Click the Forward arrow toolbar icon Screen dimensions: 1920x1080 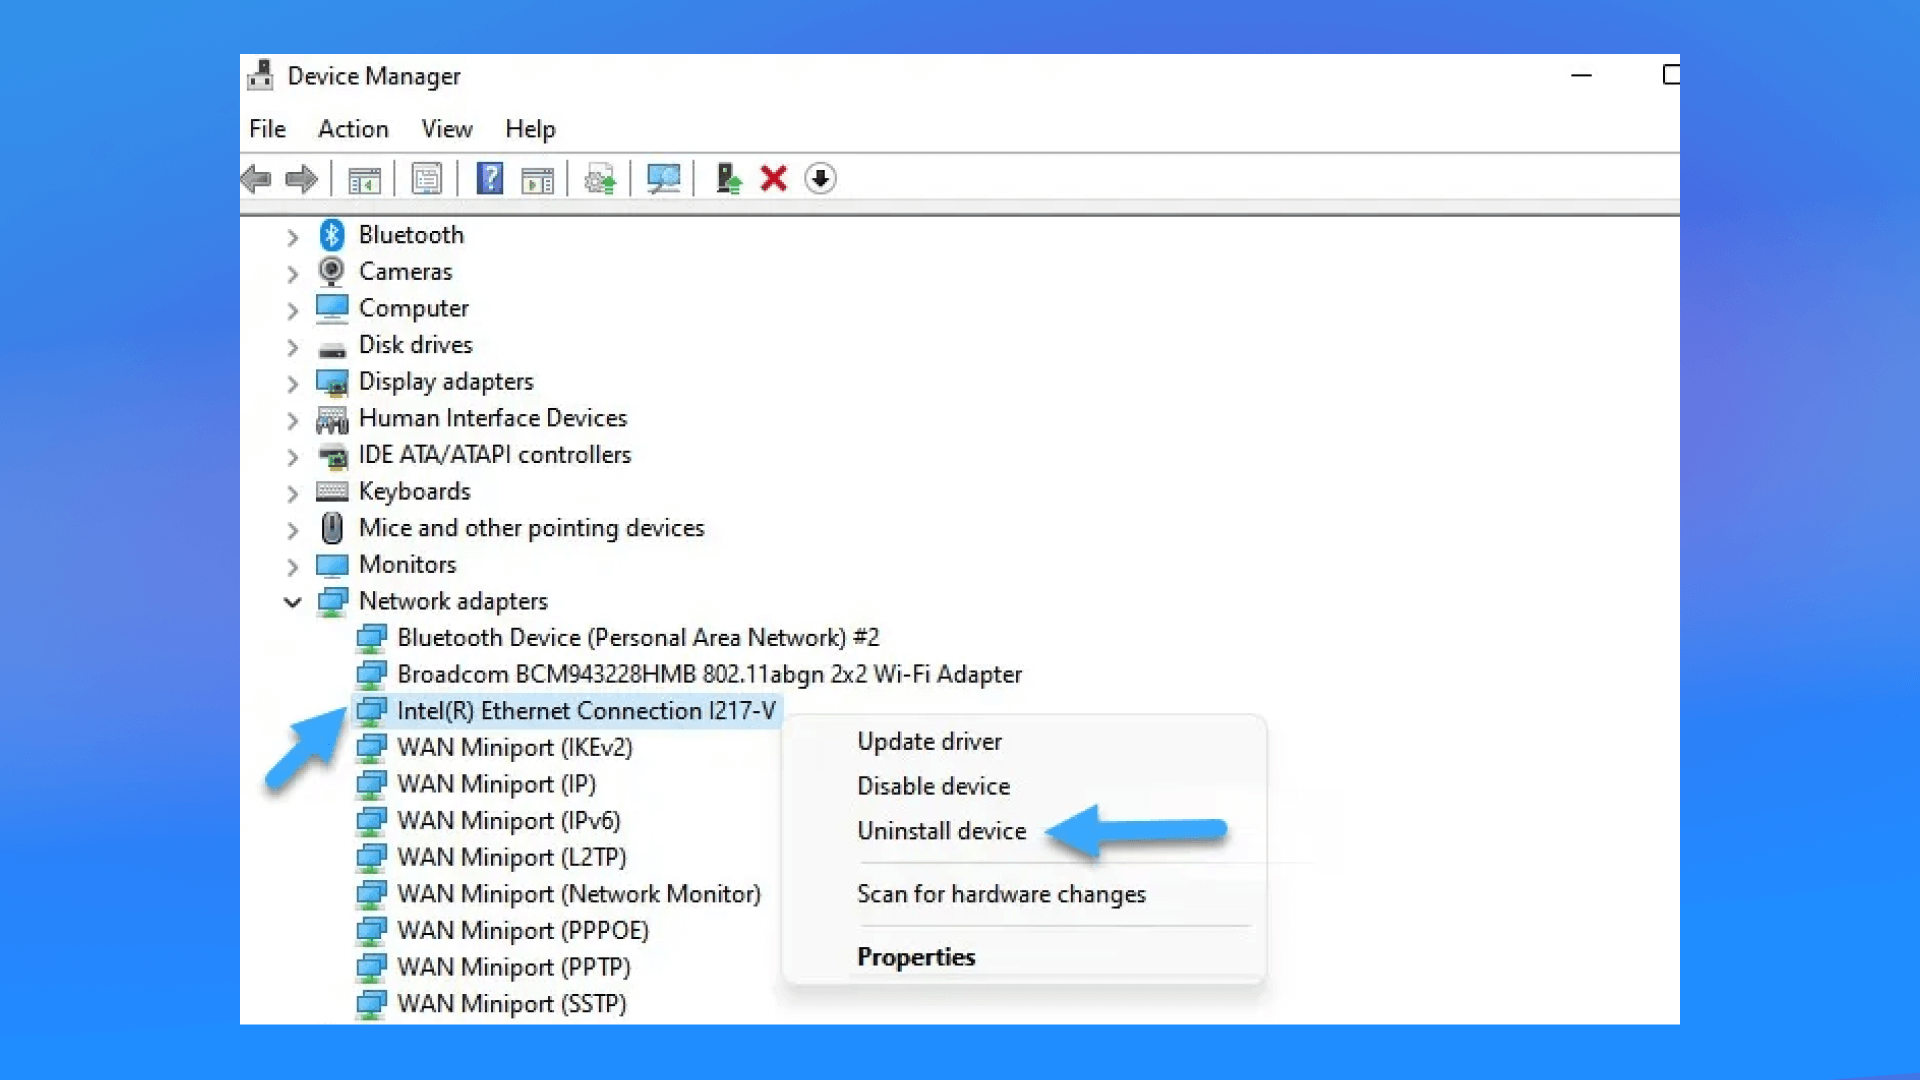[x=301, y=179]
